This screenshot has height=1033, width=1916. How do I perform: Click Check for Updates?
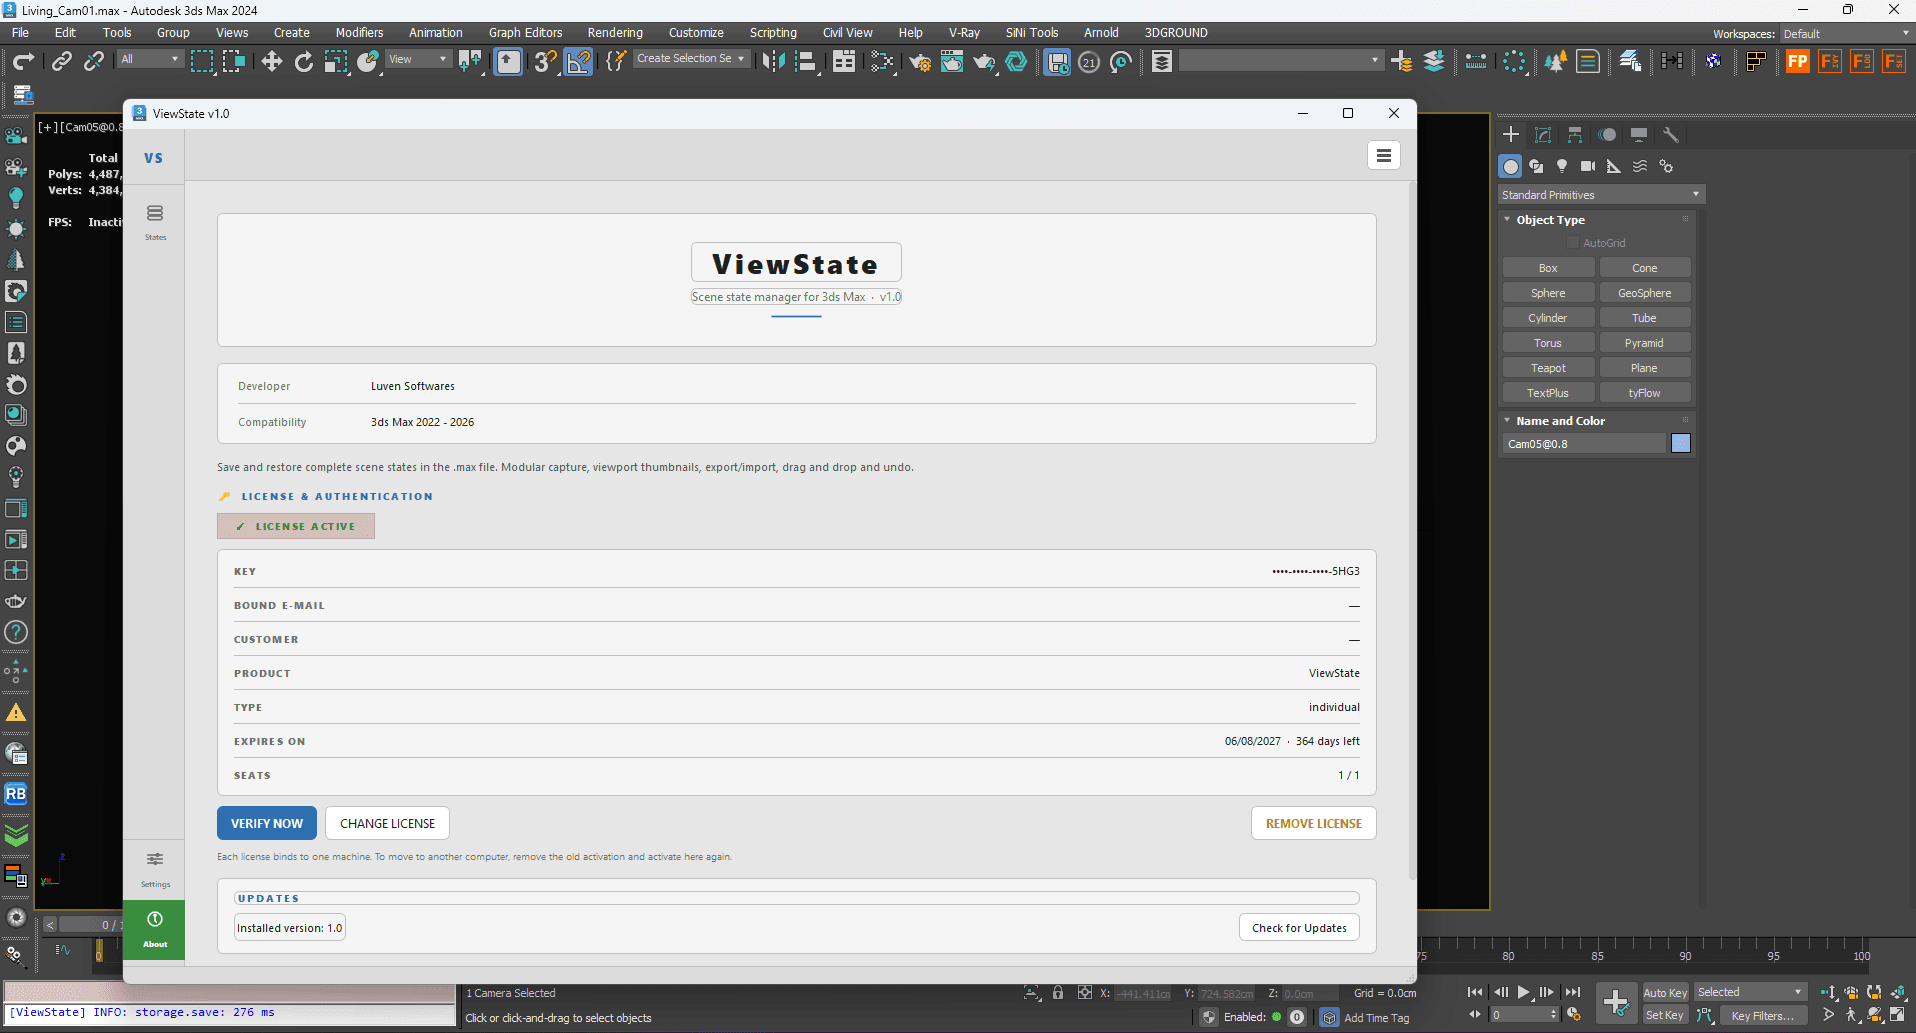(x=1299, y=928)
